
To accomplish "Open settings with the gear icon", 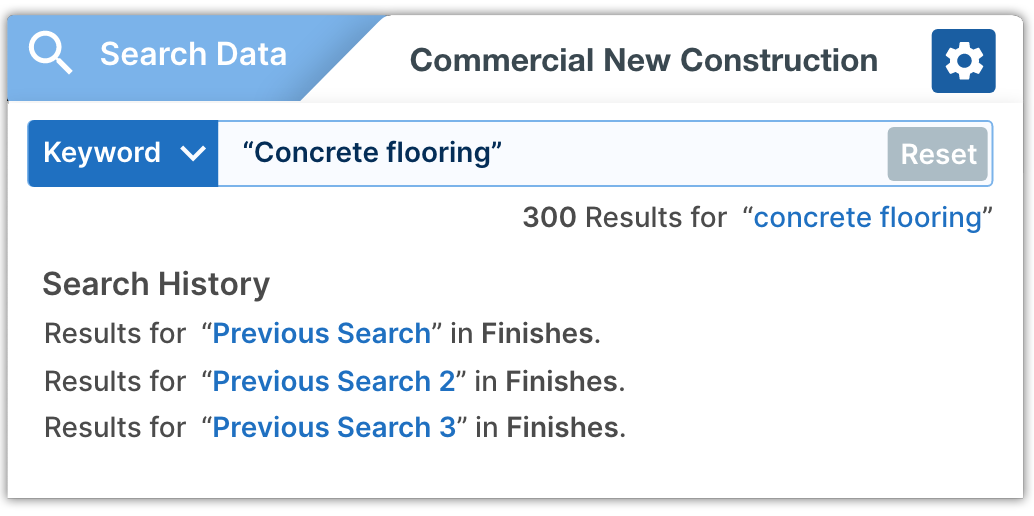I will click(x=963, y=61).
